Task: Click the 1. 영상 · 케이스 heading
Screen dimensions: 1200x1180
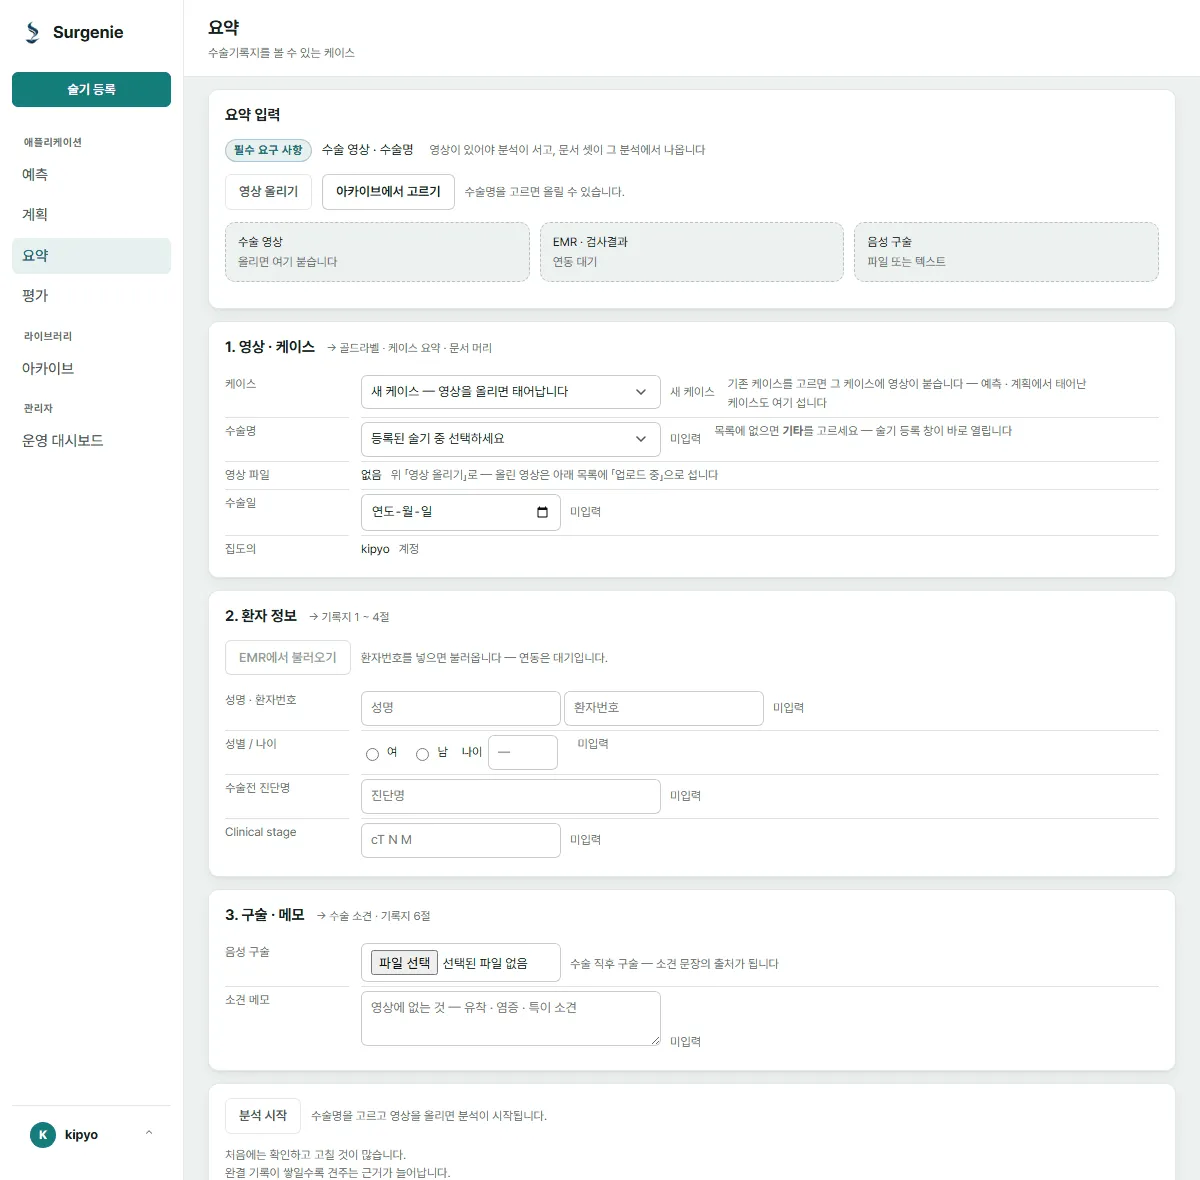Action: coord(270,347)
